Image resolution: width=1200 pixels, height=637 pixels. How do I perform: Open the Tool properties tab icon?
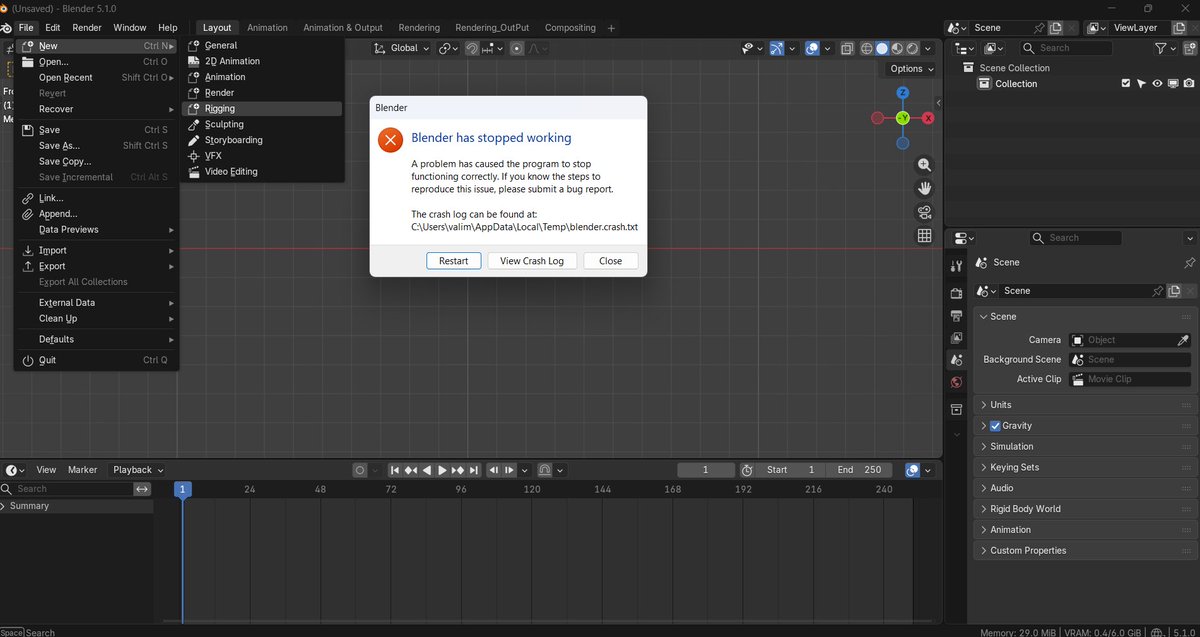(956, 266)
